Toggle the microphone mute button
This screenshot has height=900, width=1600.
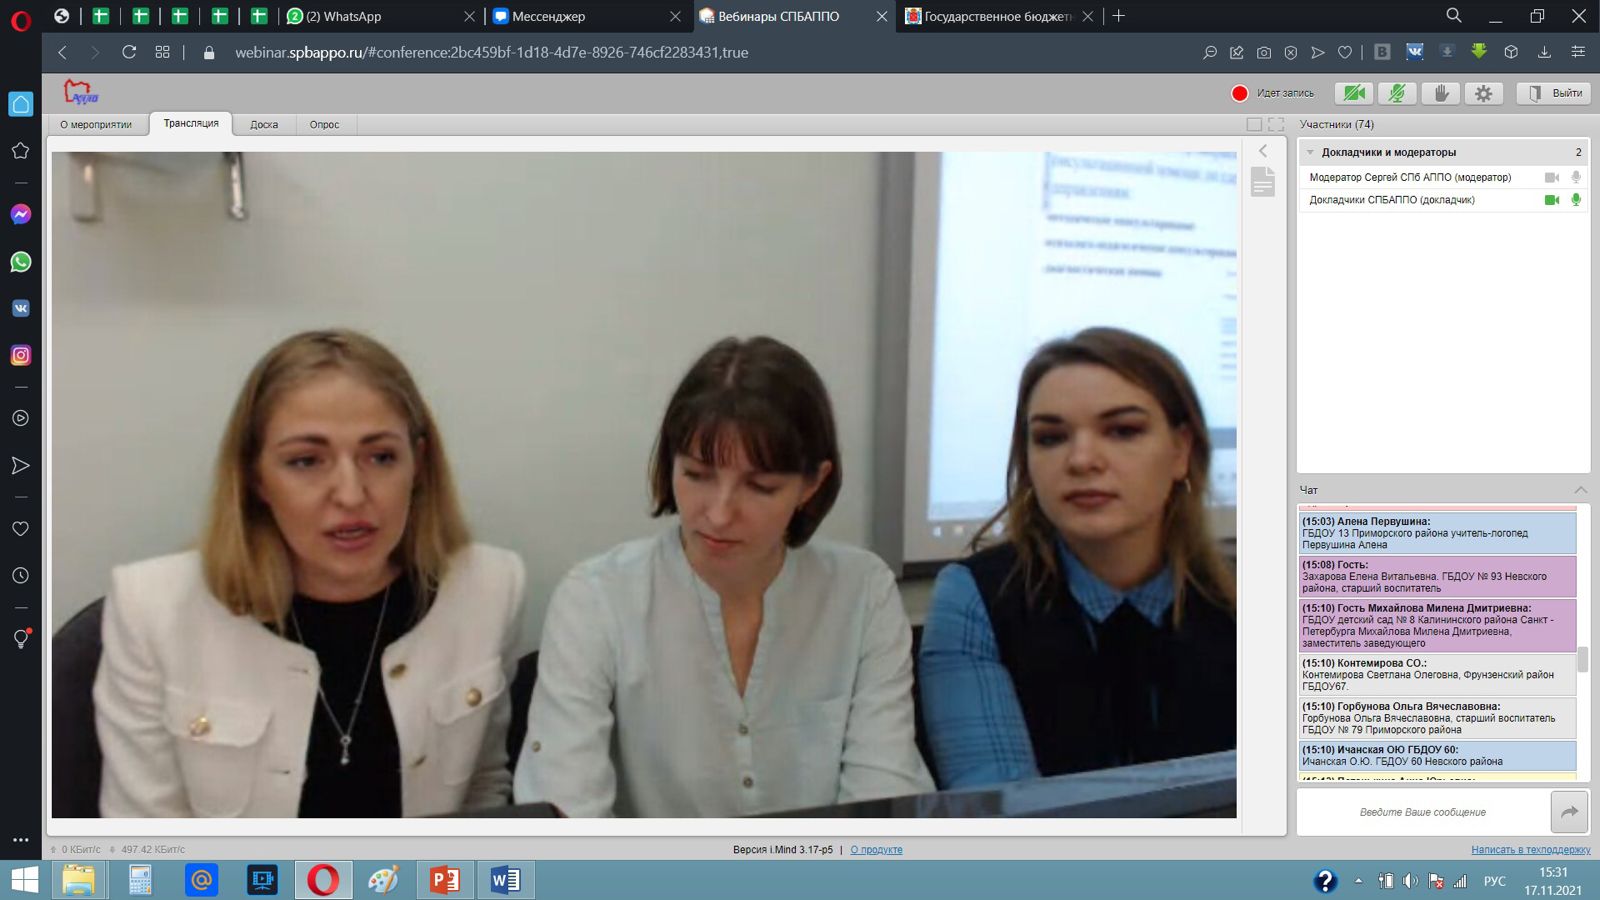pos(1397,93)
